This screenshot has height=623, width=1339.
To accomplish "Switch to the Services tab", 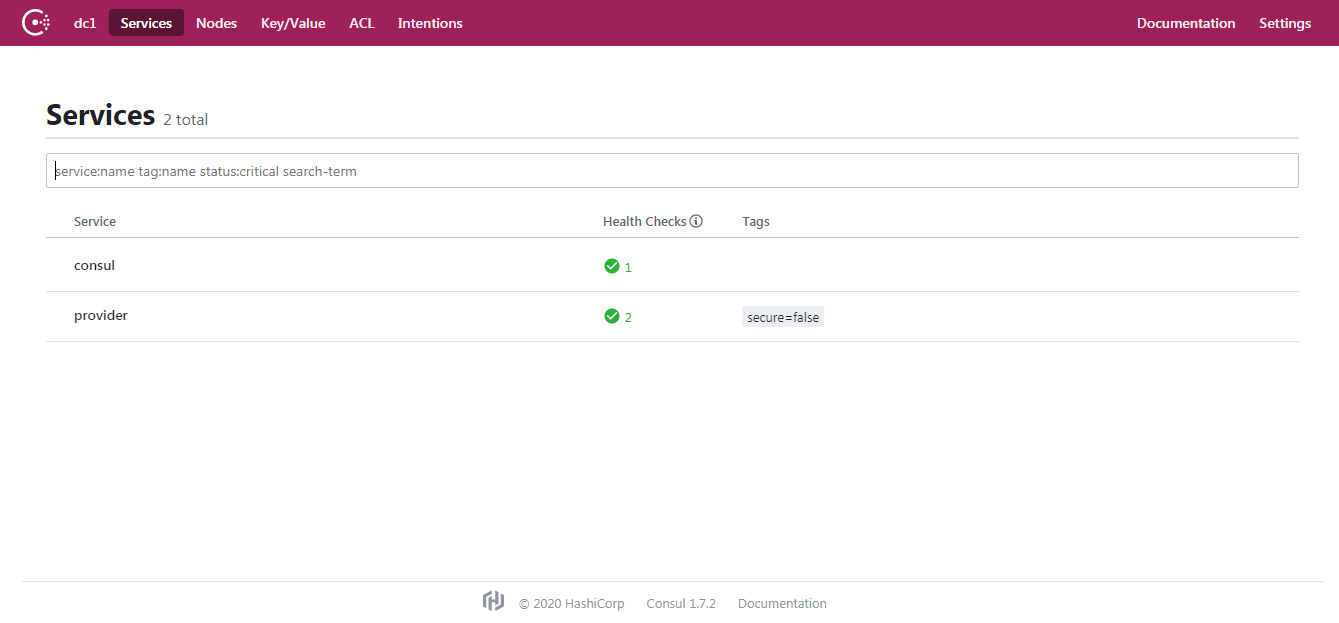I will tap(146, 23).
